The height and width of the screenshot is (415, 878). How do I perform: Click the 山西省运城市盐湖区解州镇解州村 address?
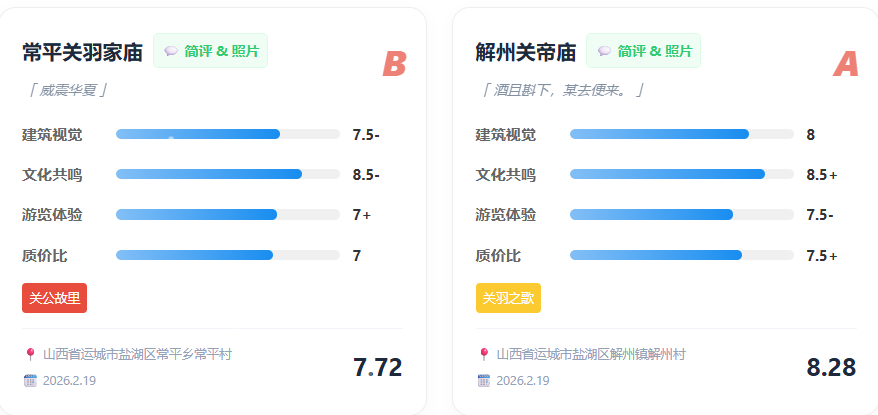(x=591, y=354)
